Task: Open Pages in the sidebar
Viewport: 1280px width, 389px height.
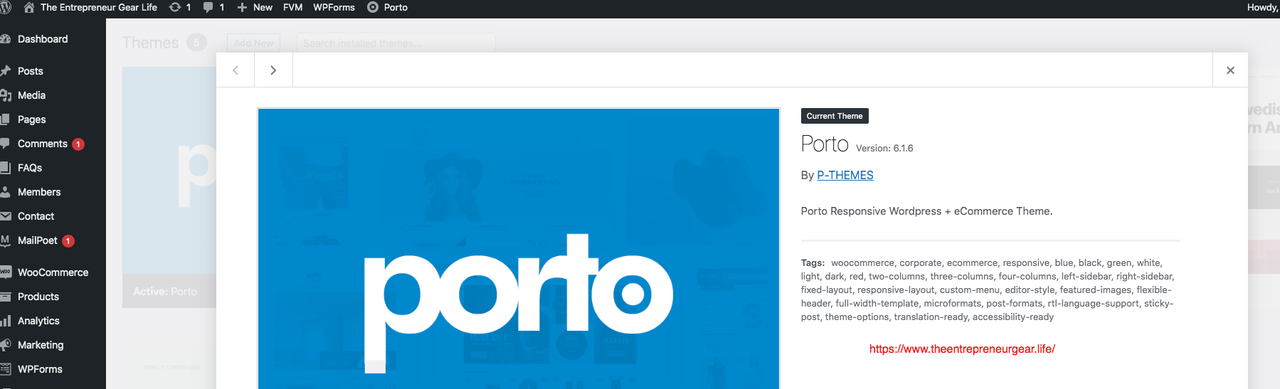Action: click(32, 119)
